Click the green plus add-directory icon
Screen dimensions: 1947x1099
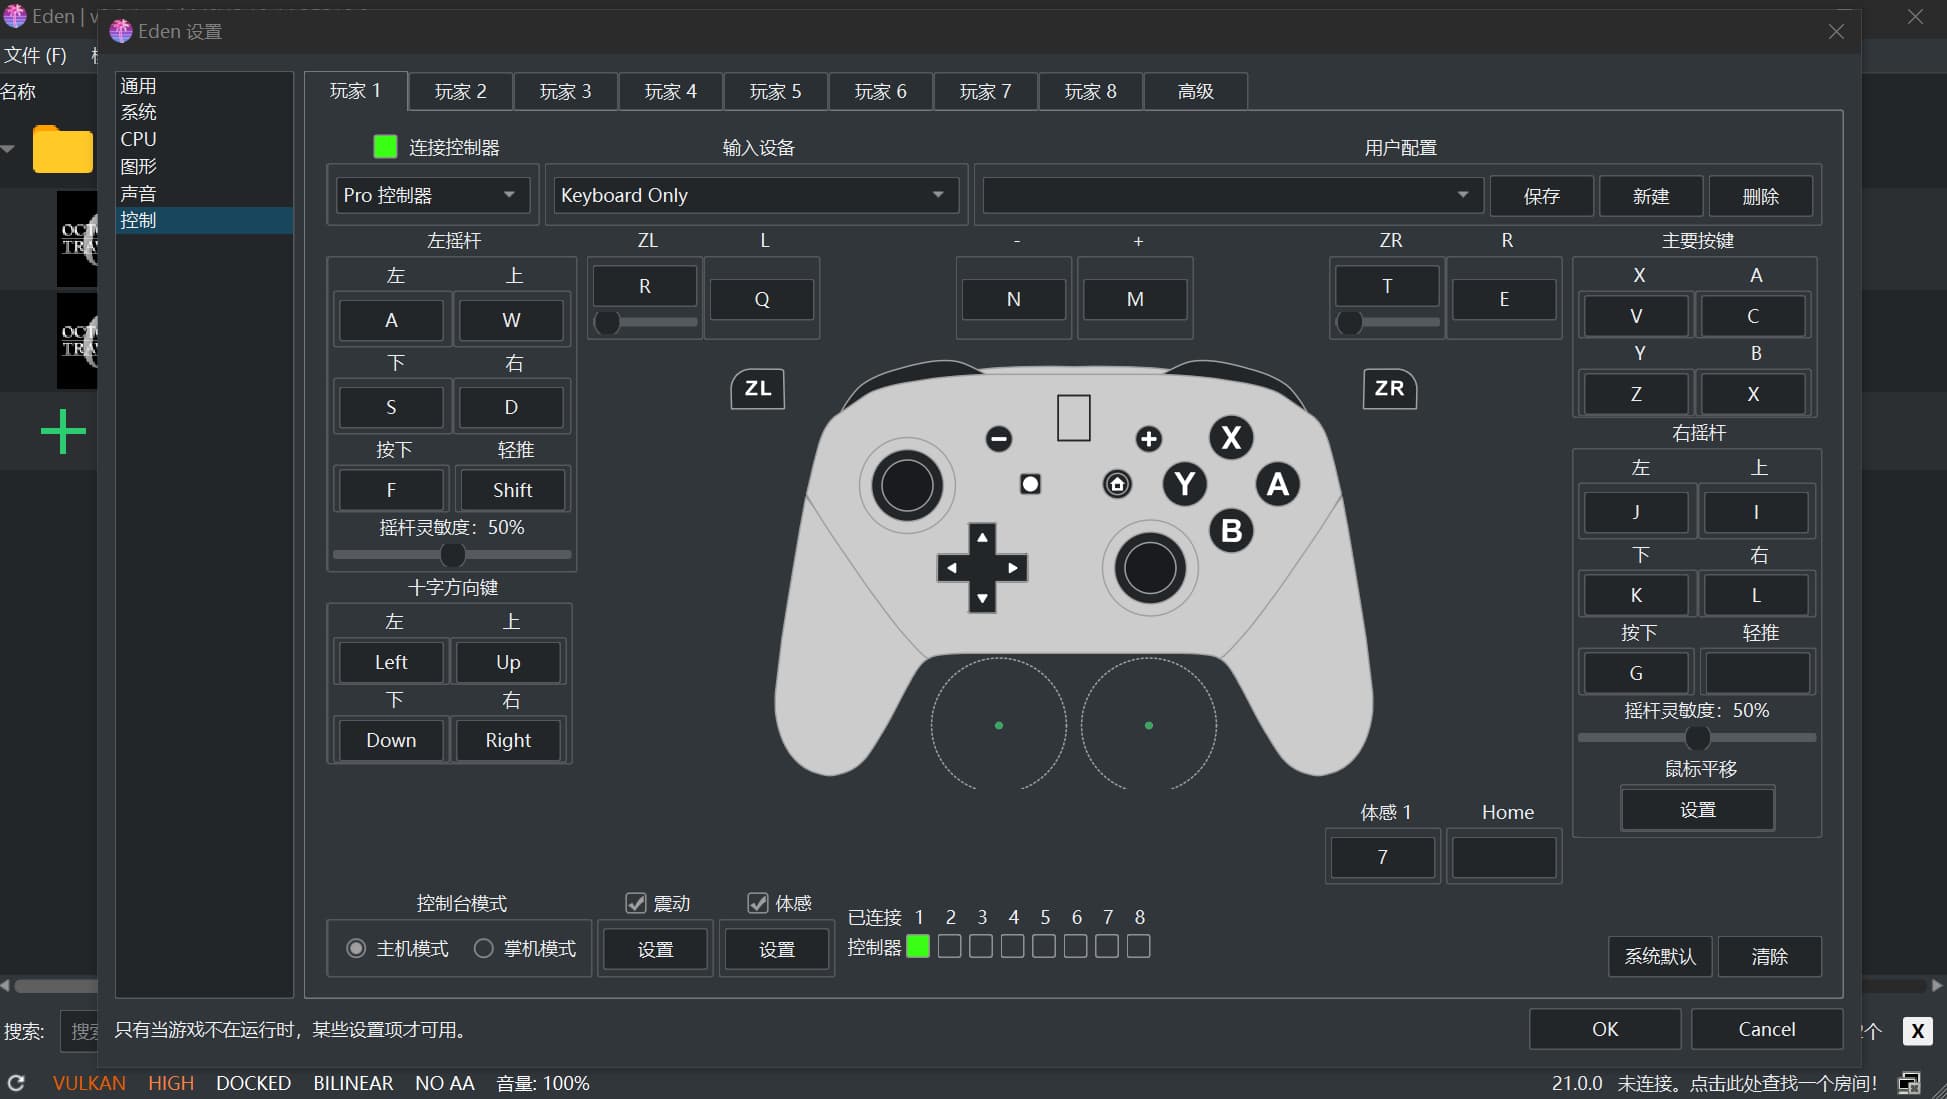coord(63,432)
